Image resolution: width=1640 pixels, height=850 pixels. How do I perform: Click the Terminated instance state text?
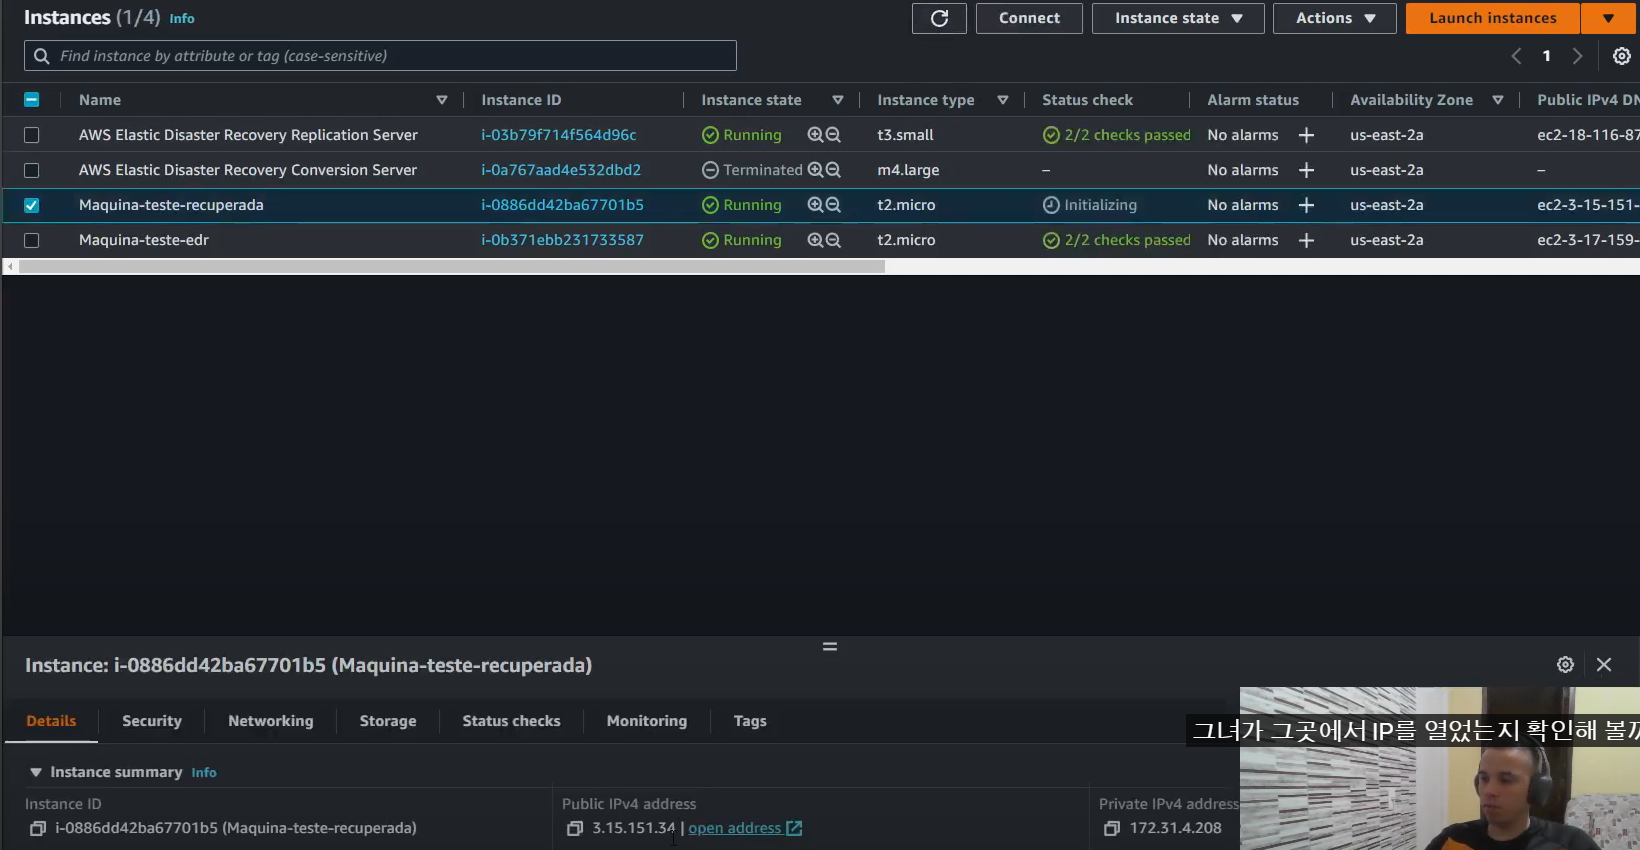762,170
